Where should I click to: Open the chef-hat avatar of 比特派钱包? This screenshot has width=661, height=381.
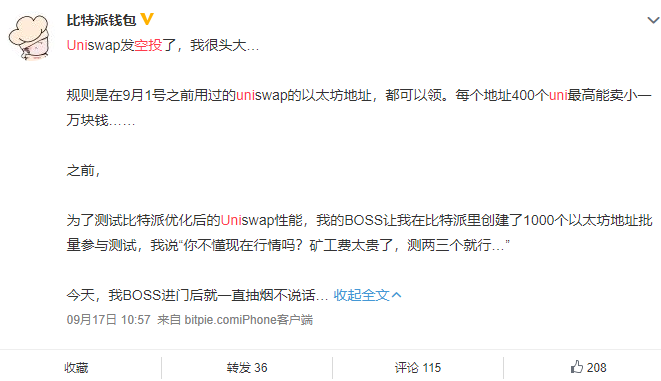point(29,37)
